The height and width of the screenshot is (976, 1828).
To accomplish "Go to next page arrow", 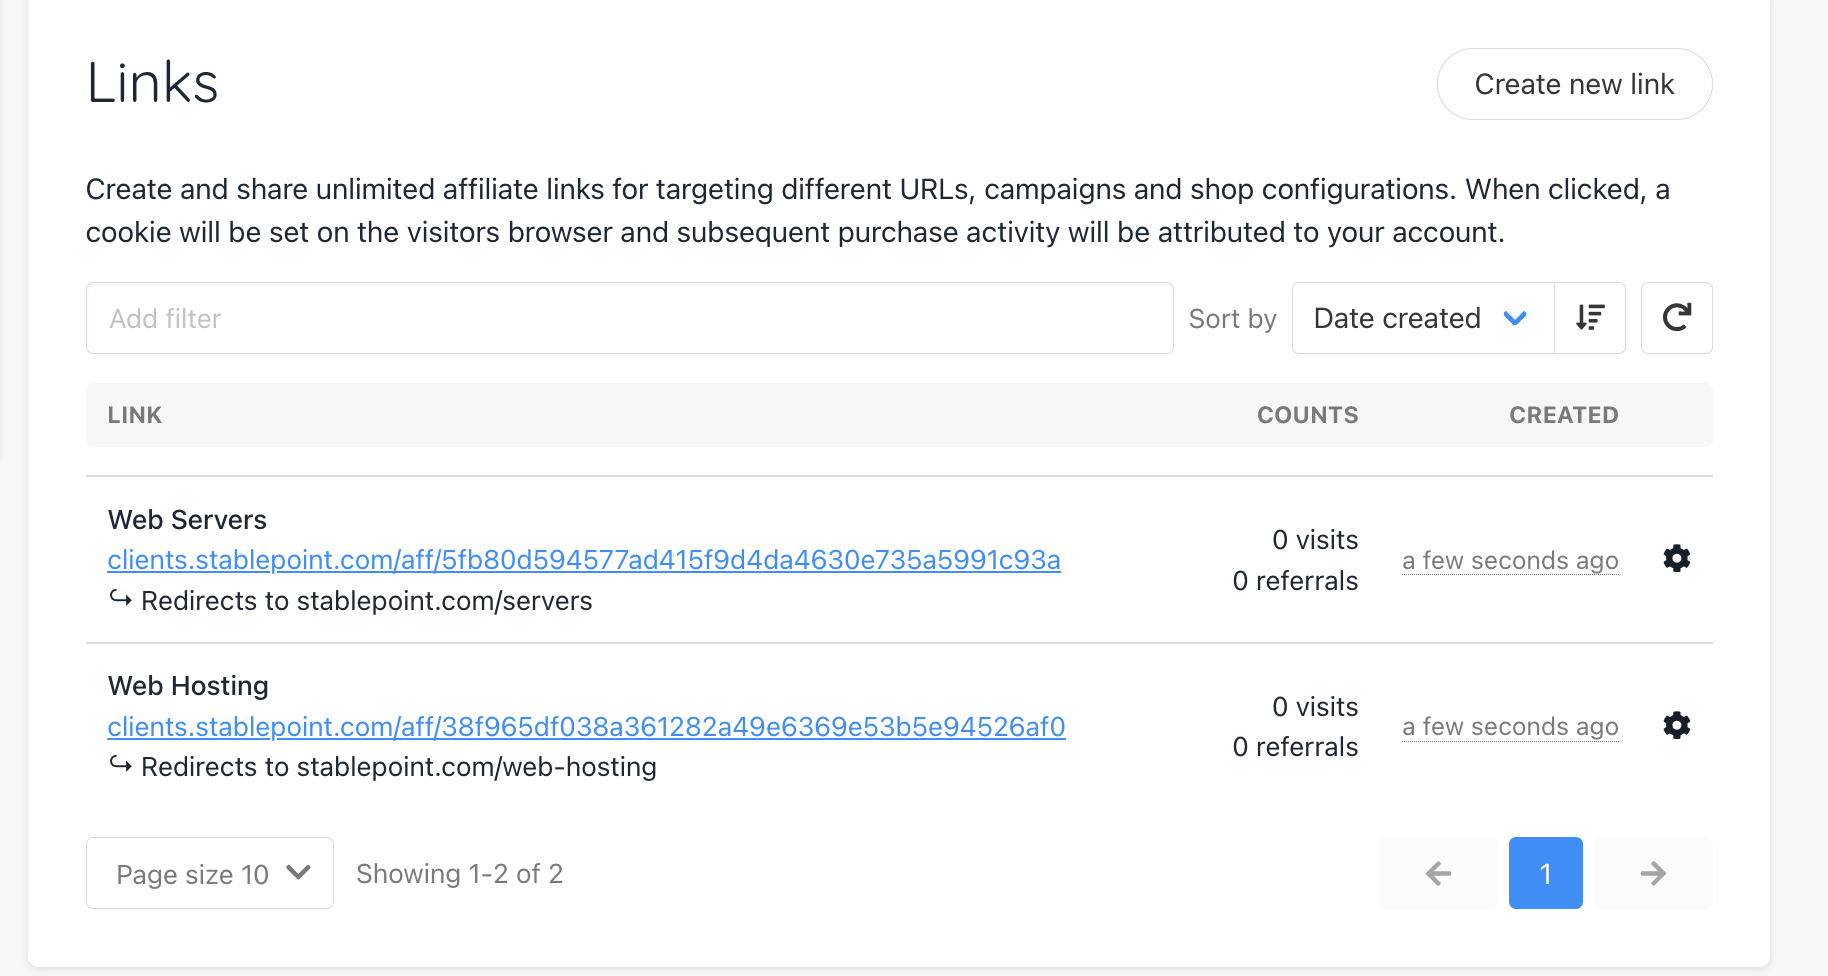I will point(1653,873).
